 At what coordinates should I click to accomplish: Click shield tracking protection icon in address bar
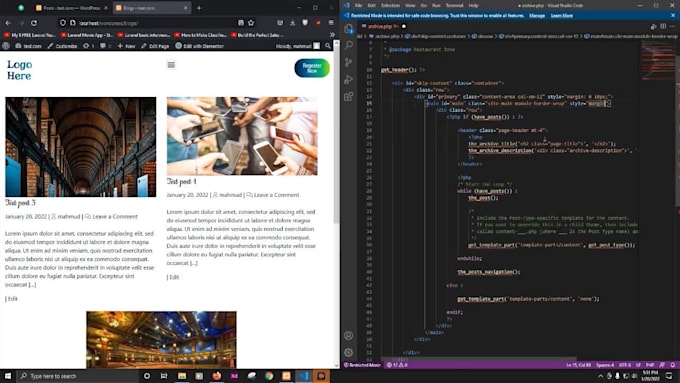click(63, 23)
